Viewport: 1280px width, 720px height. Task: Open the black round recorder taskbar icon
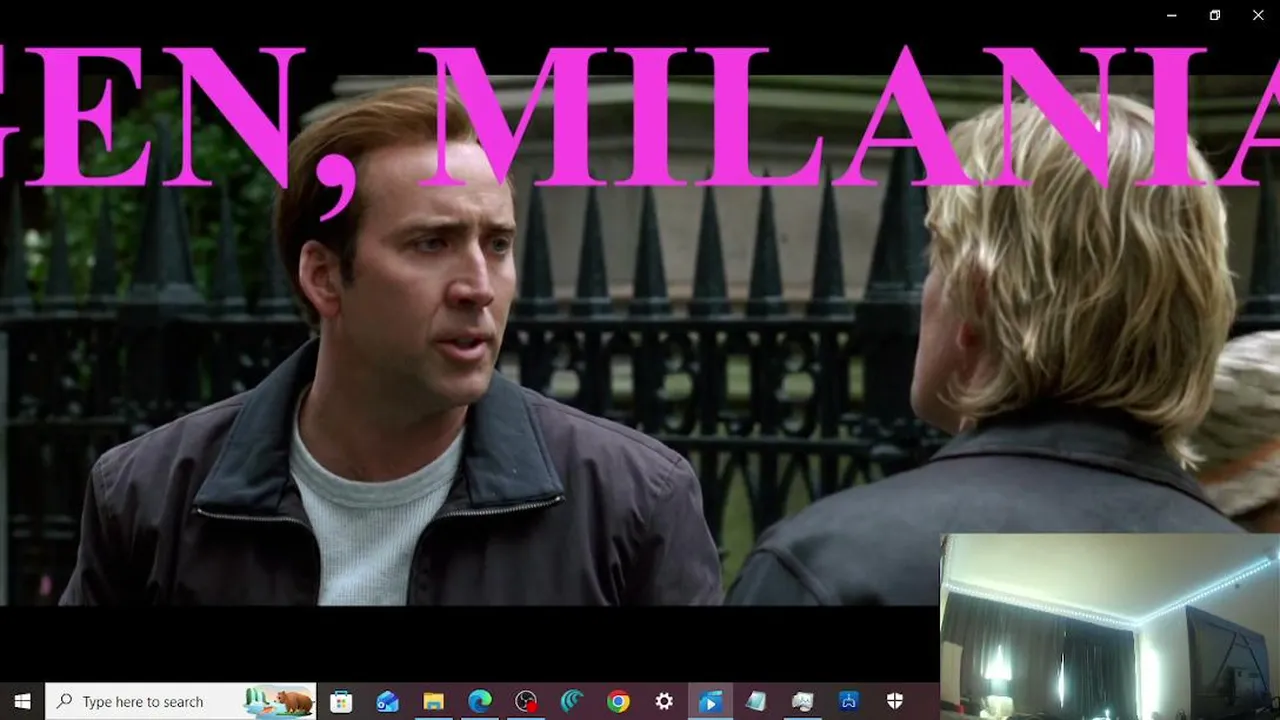pos(526,702)
